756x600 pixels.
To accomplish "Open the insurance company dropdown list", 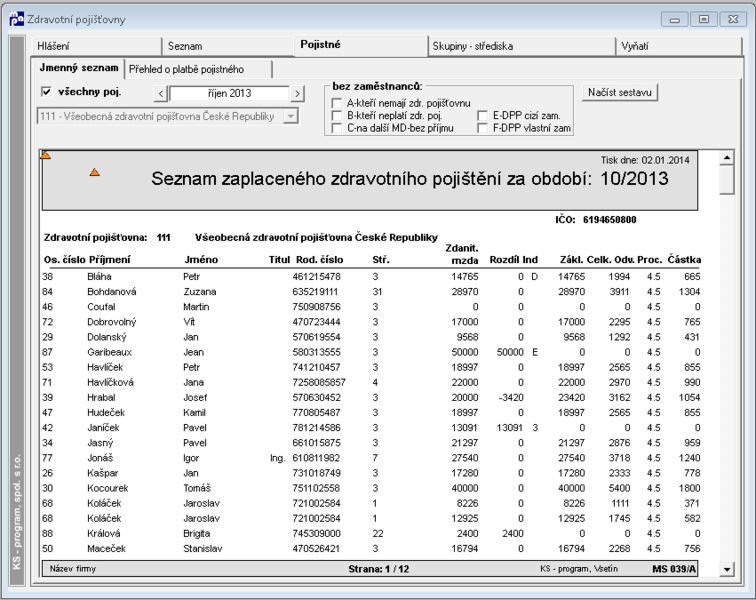I will coord(290,116).
